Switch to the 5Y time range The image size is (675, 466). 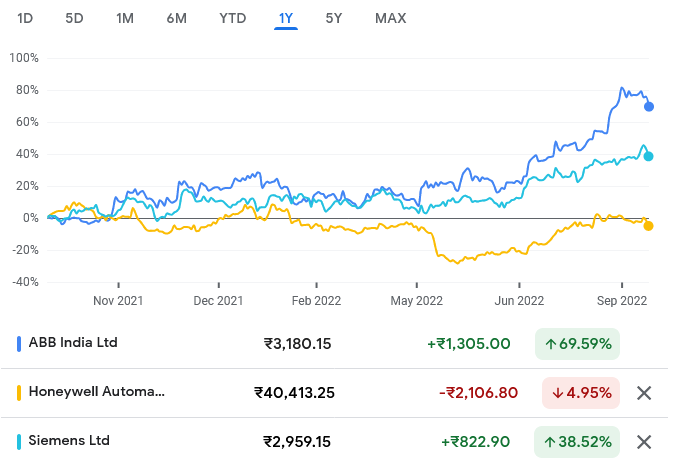pos(336,18)
